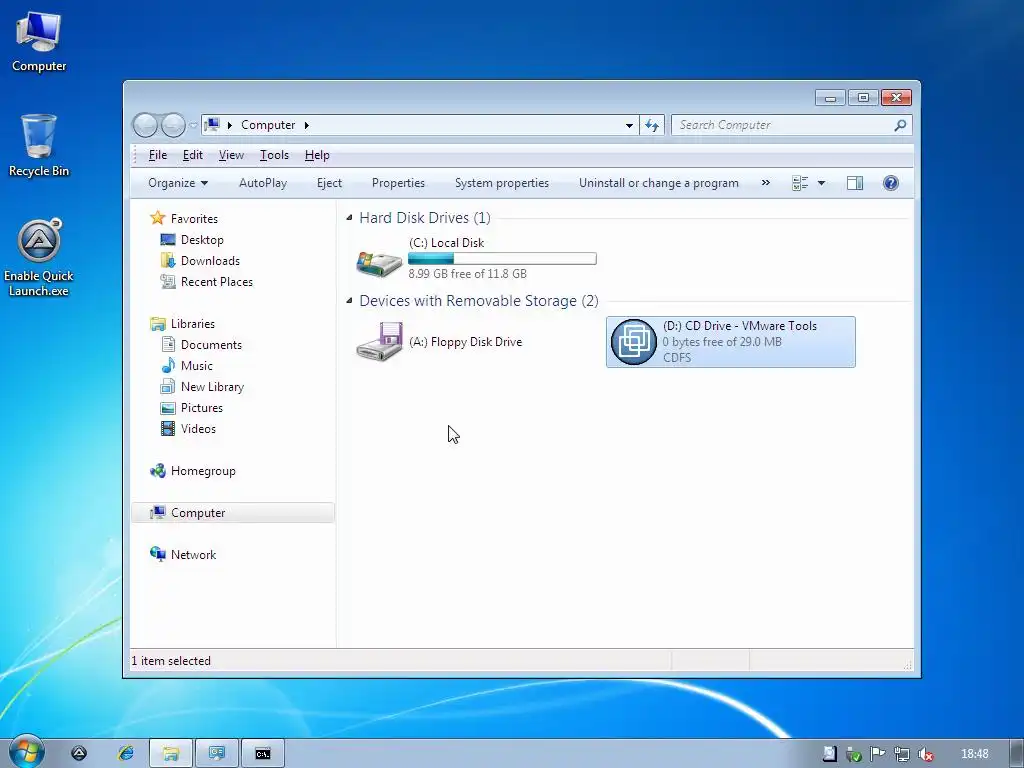Click the Action Center flag tray icon

878,754
